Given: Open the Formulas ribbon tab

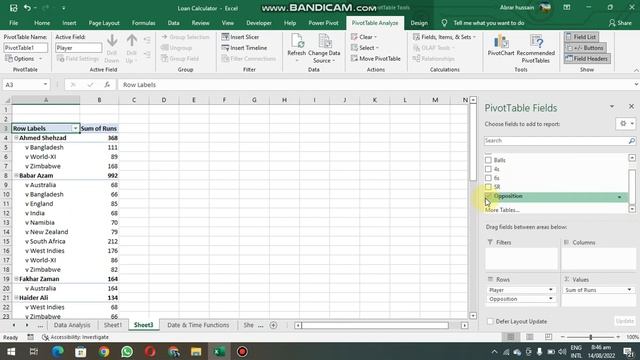Looking at the screenshot, I should click(x=143, y=23).
